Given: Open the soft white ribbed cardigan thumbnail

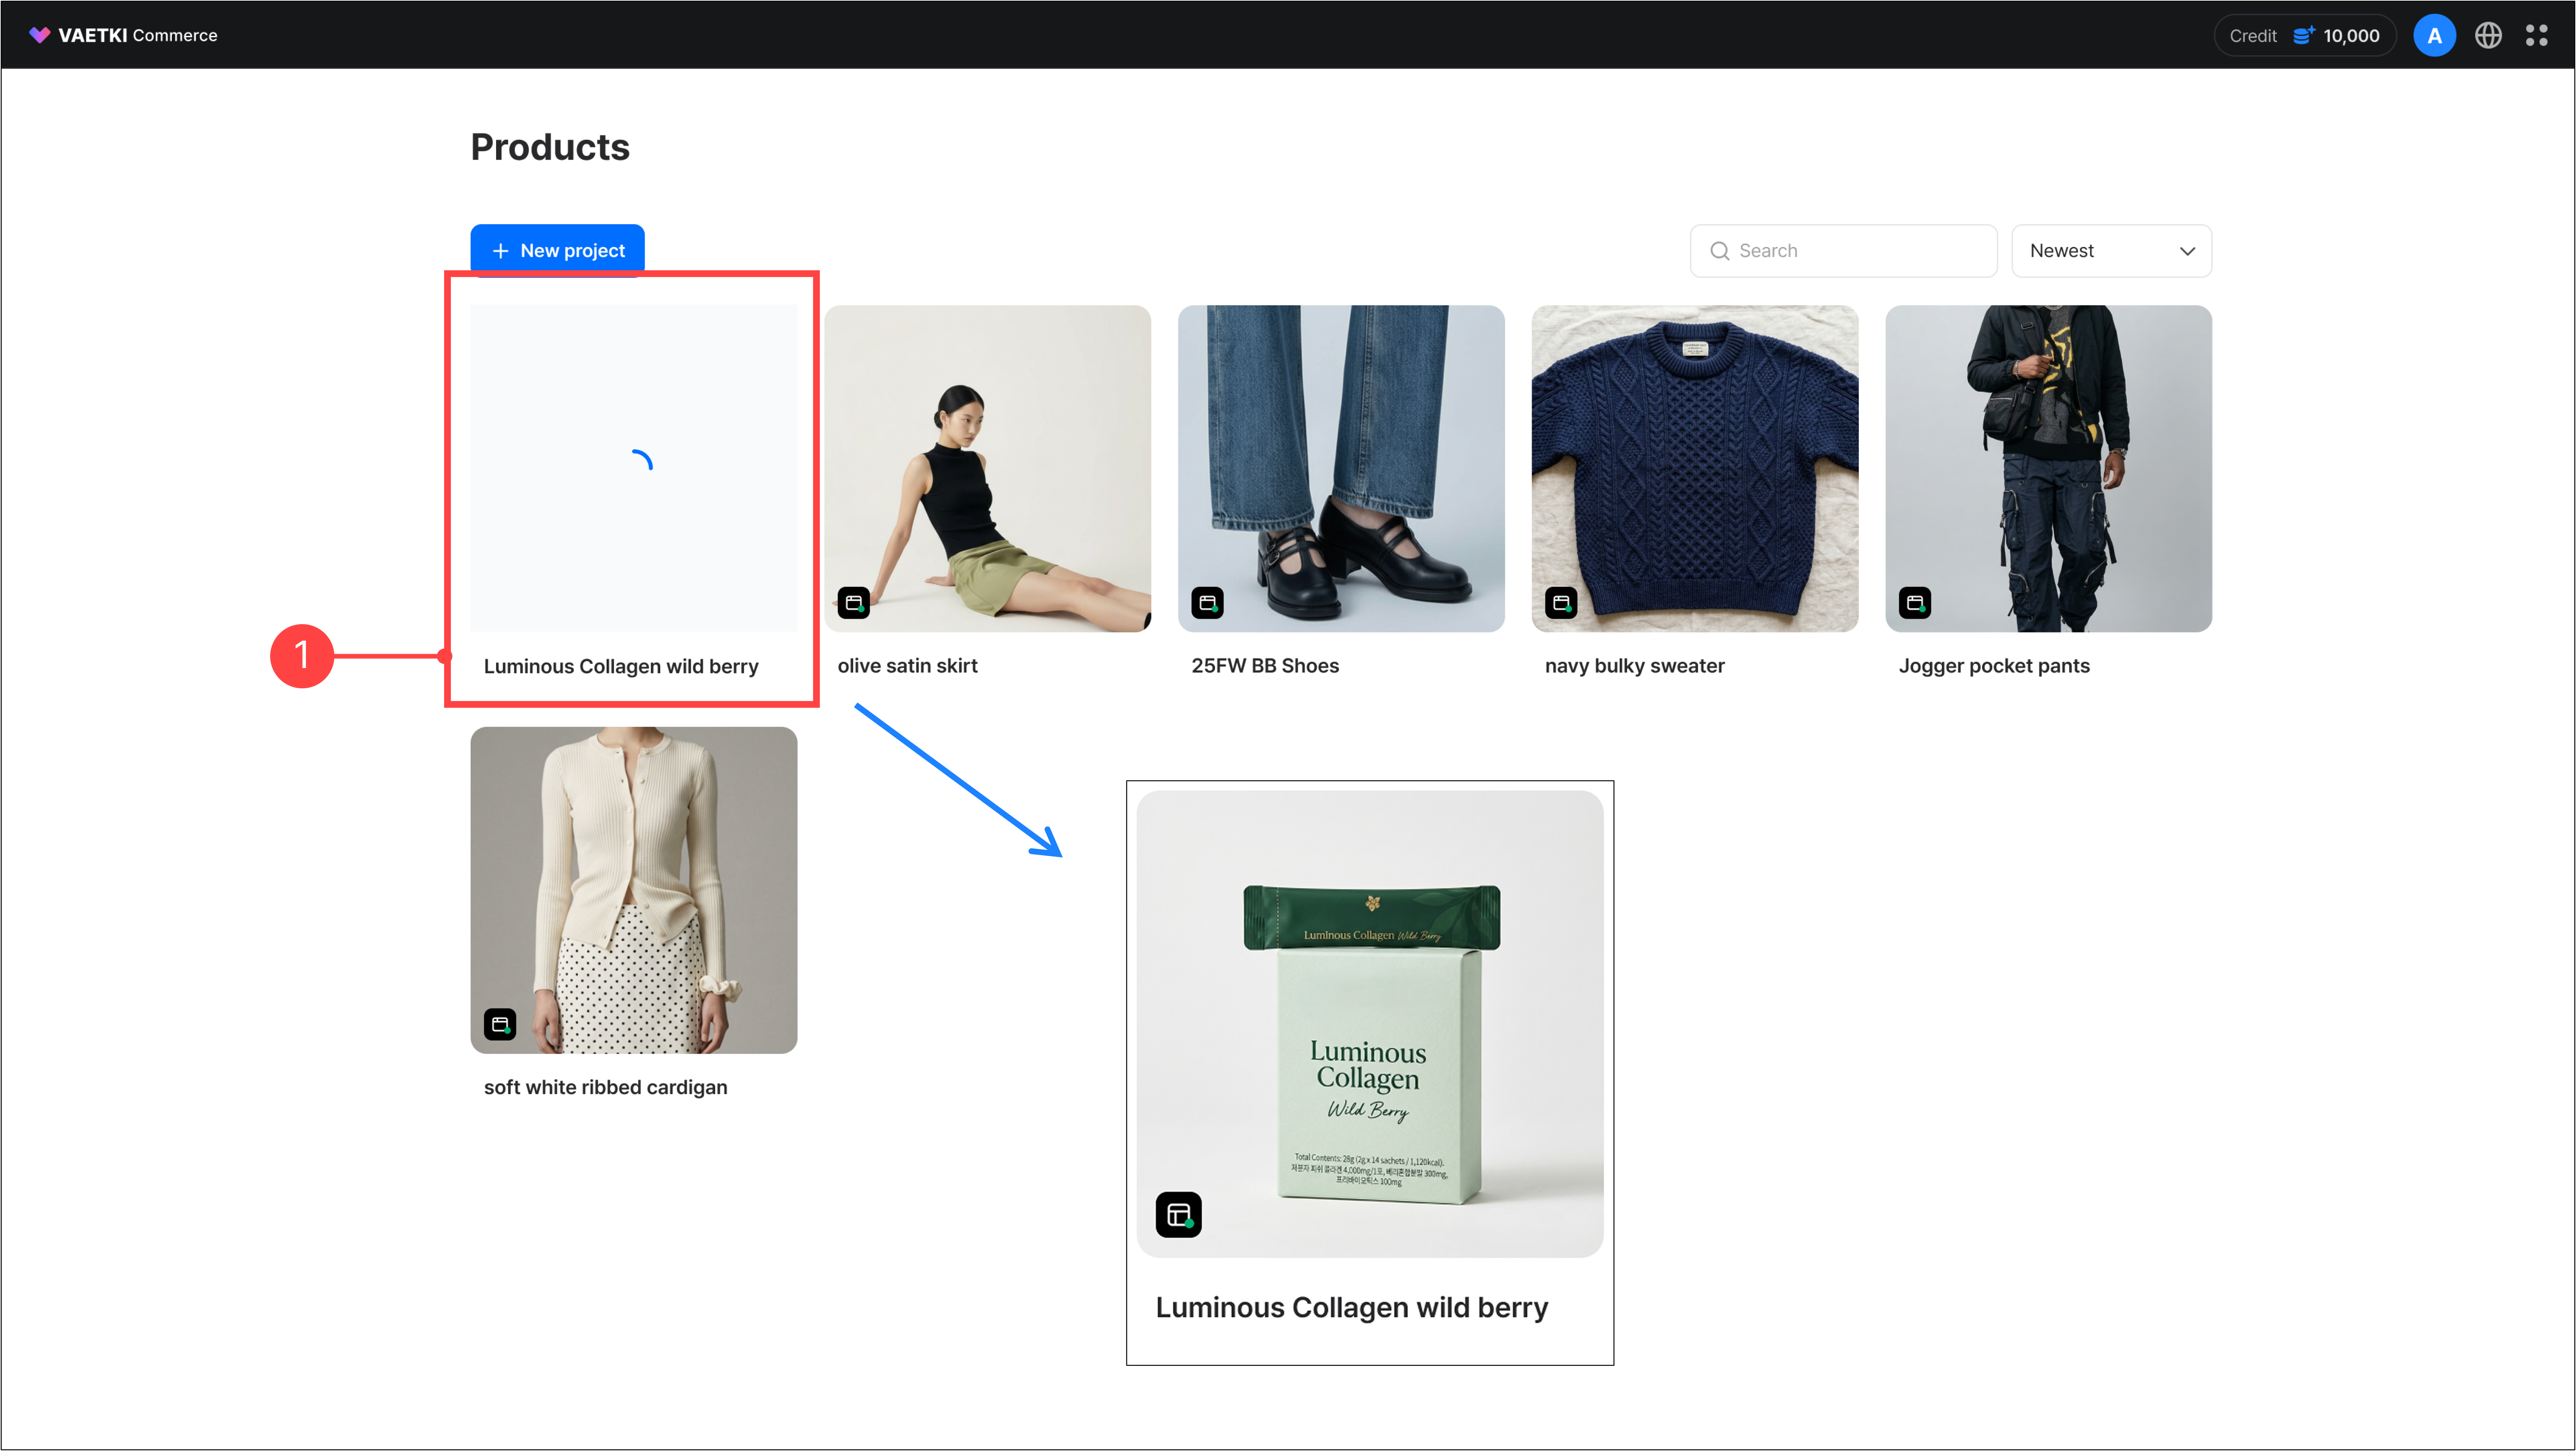Looking at the screenshot, I should pos(634,890).
